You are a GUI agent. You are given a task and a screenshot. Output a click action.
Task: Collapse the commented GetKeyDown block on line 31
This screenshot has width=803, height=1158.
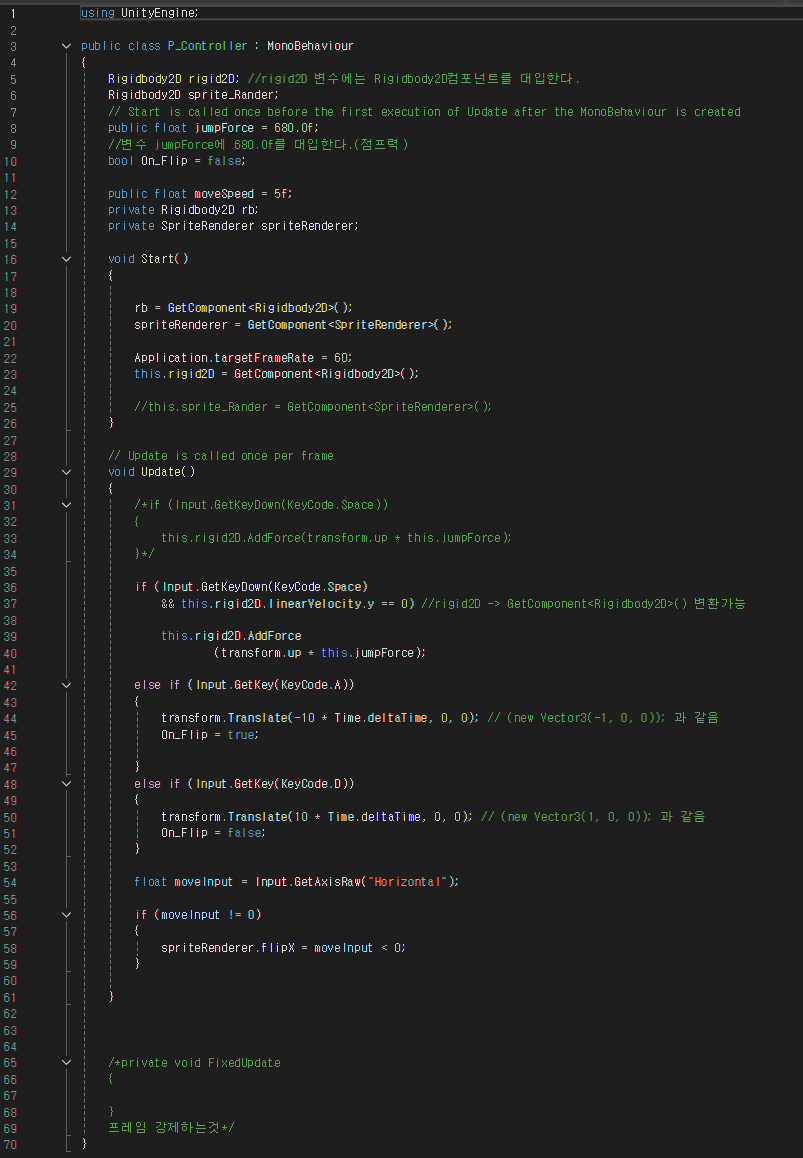point(66,505)
